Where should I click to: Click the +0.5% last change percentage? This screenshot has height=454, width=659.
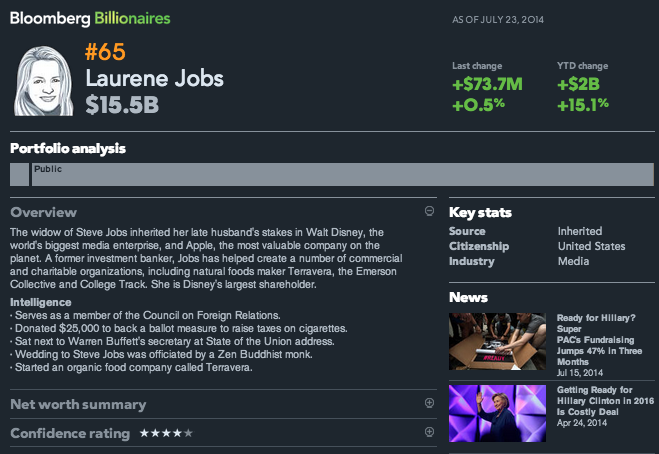point(478,105)
